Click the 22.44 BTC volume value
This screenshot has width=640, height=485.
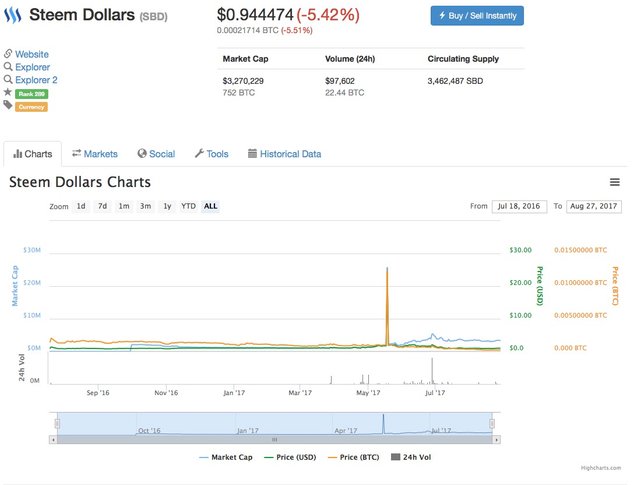click(x=344, y=93)
